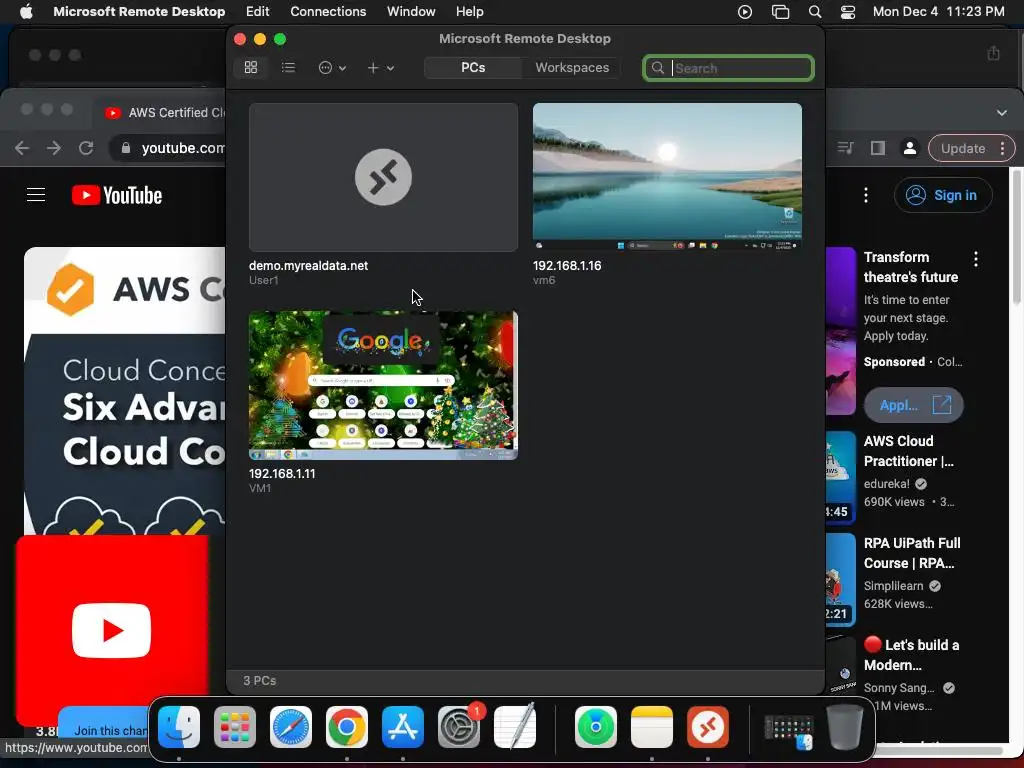The width and height of the screenshot is (1024, 768).
Task: Click the share icon in background window
Action: [993, 54]
